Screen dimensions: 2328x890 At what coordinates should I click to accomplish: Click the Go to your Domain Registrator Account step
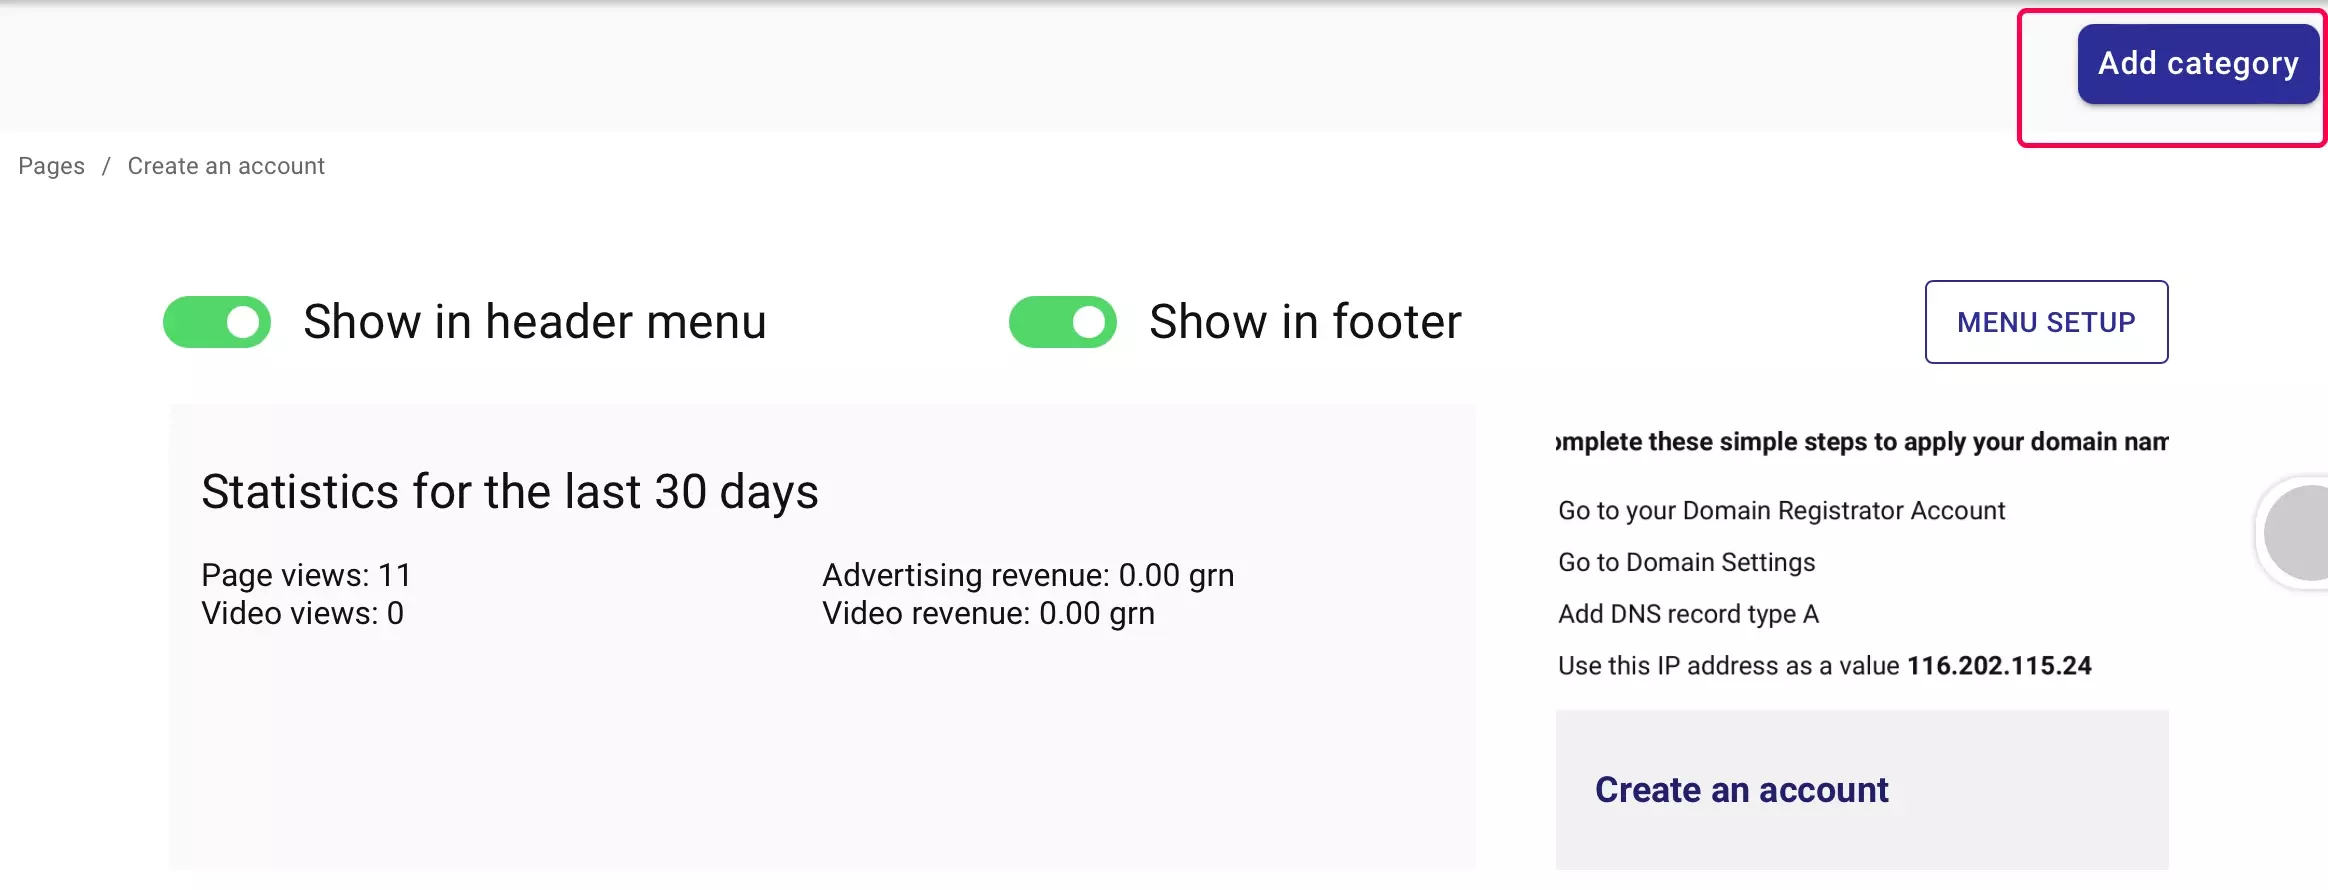click(1781, 511)
